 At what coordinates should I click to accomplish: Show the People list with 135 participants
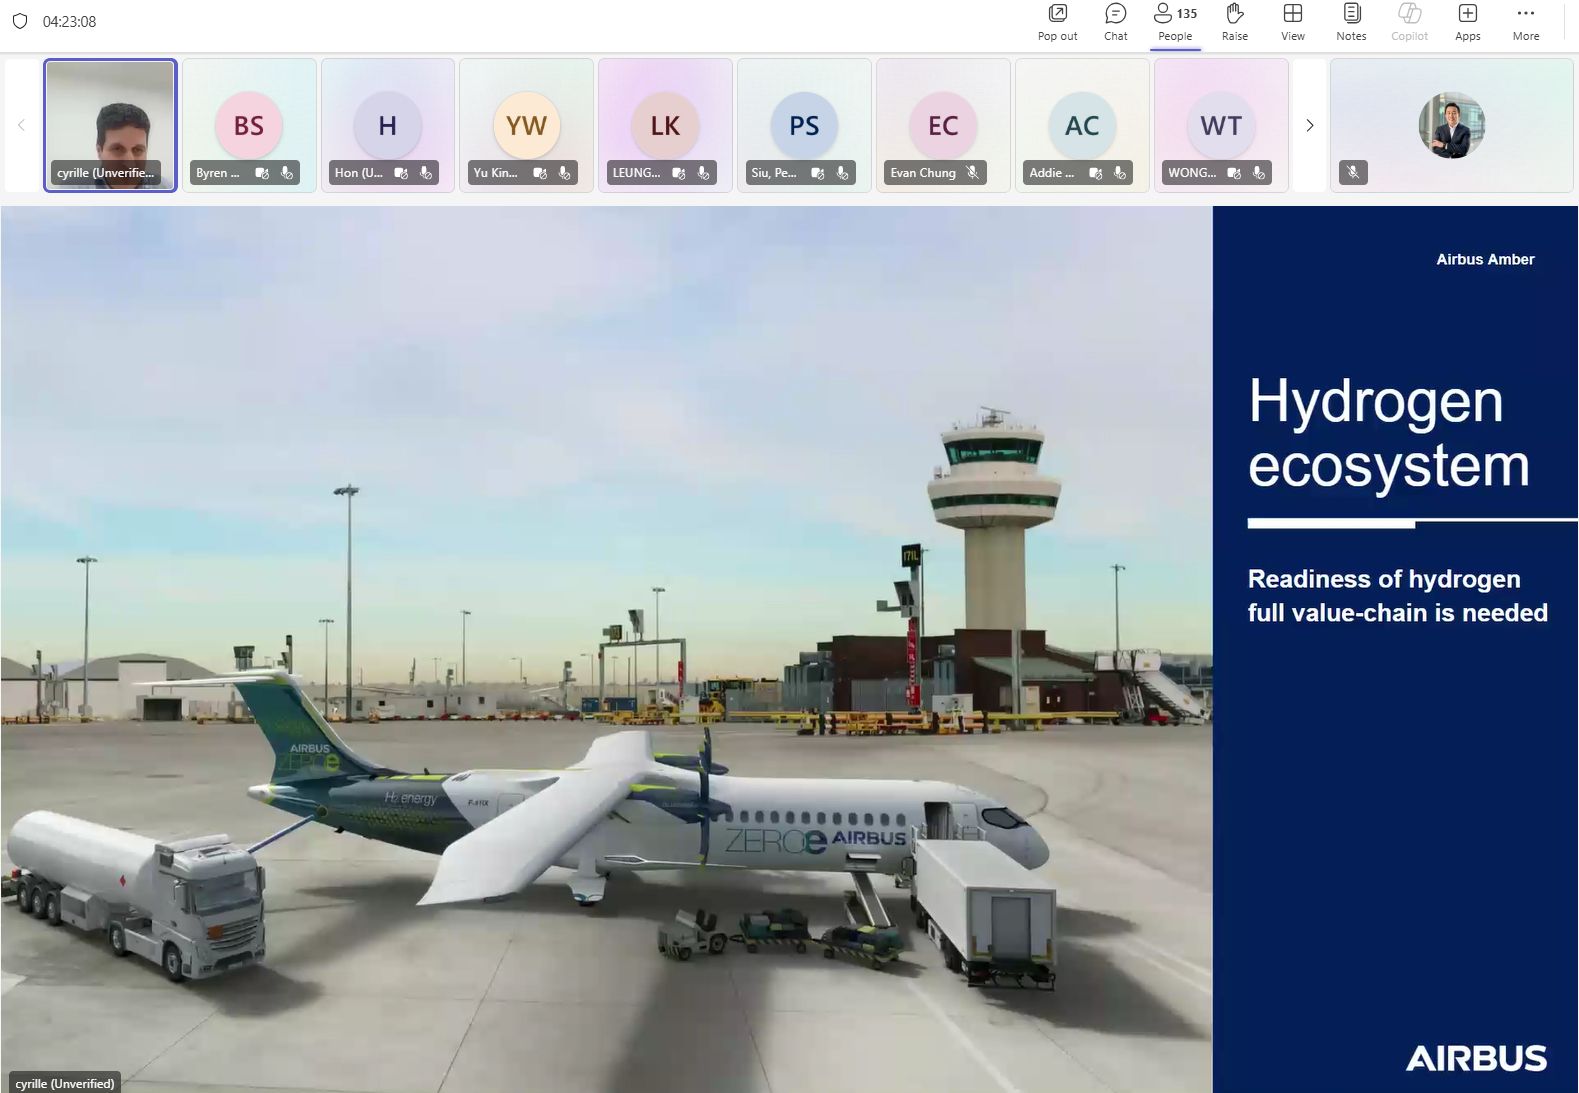click(x=1175, y=22)
